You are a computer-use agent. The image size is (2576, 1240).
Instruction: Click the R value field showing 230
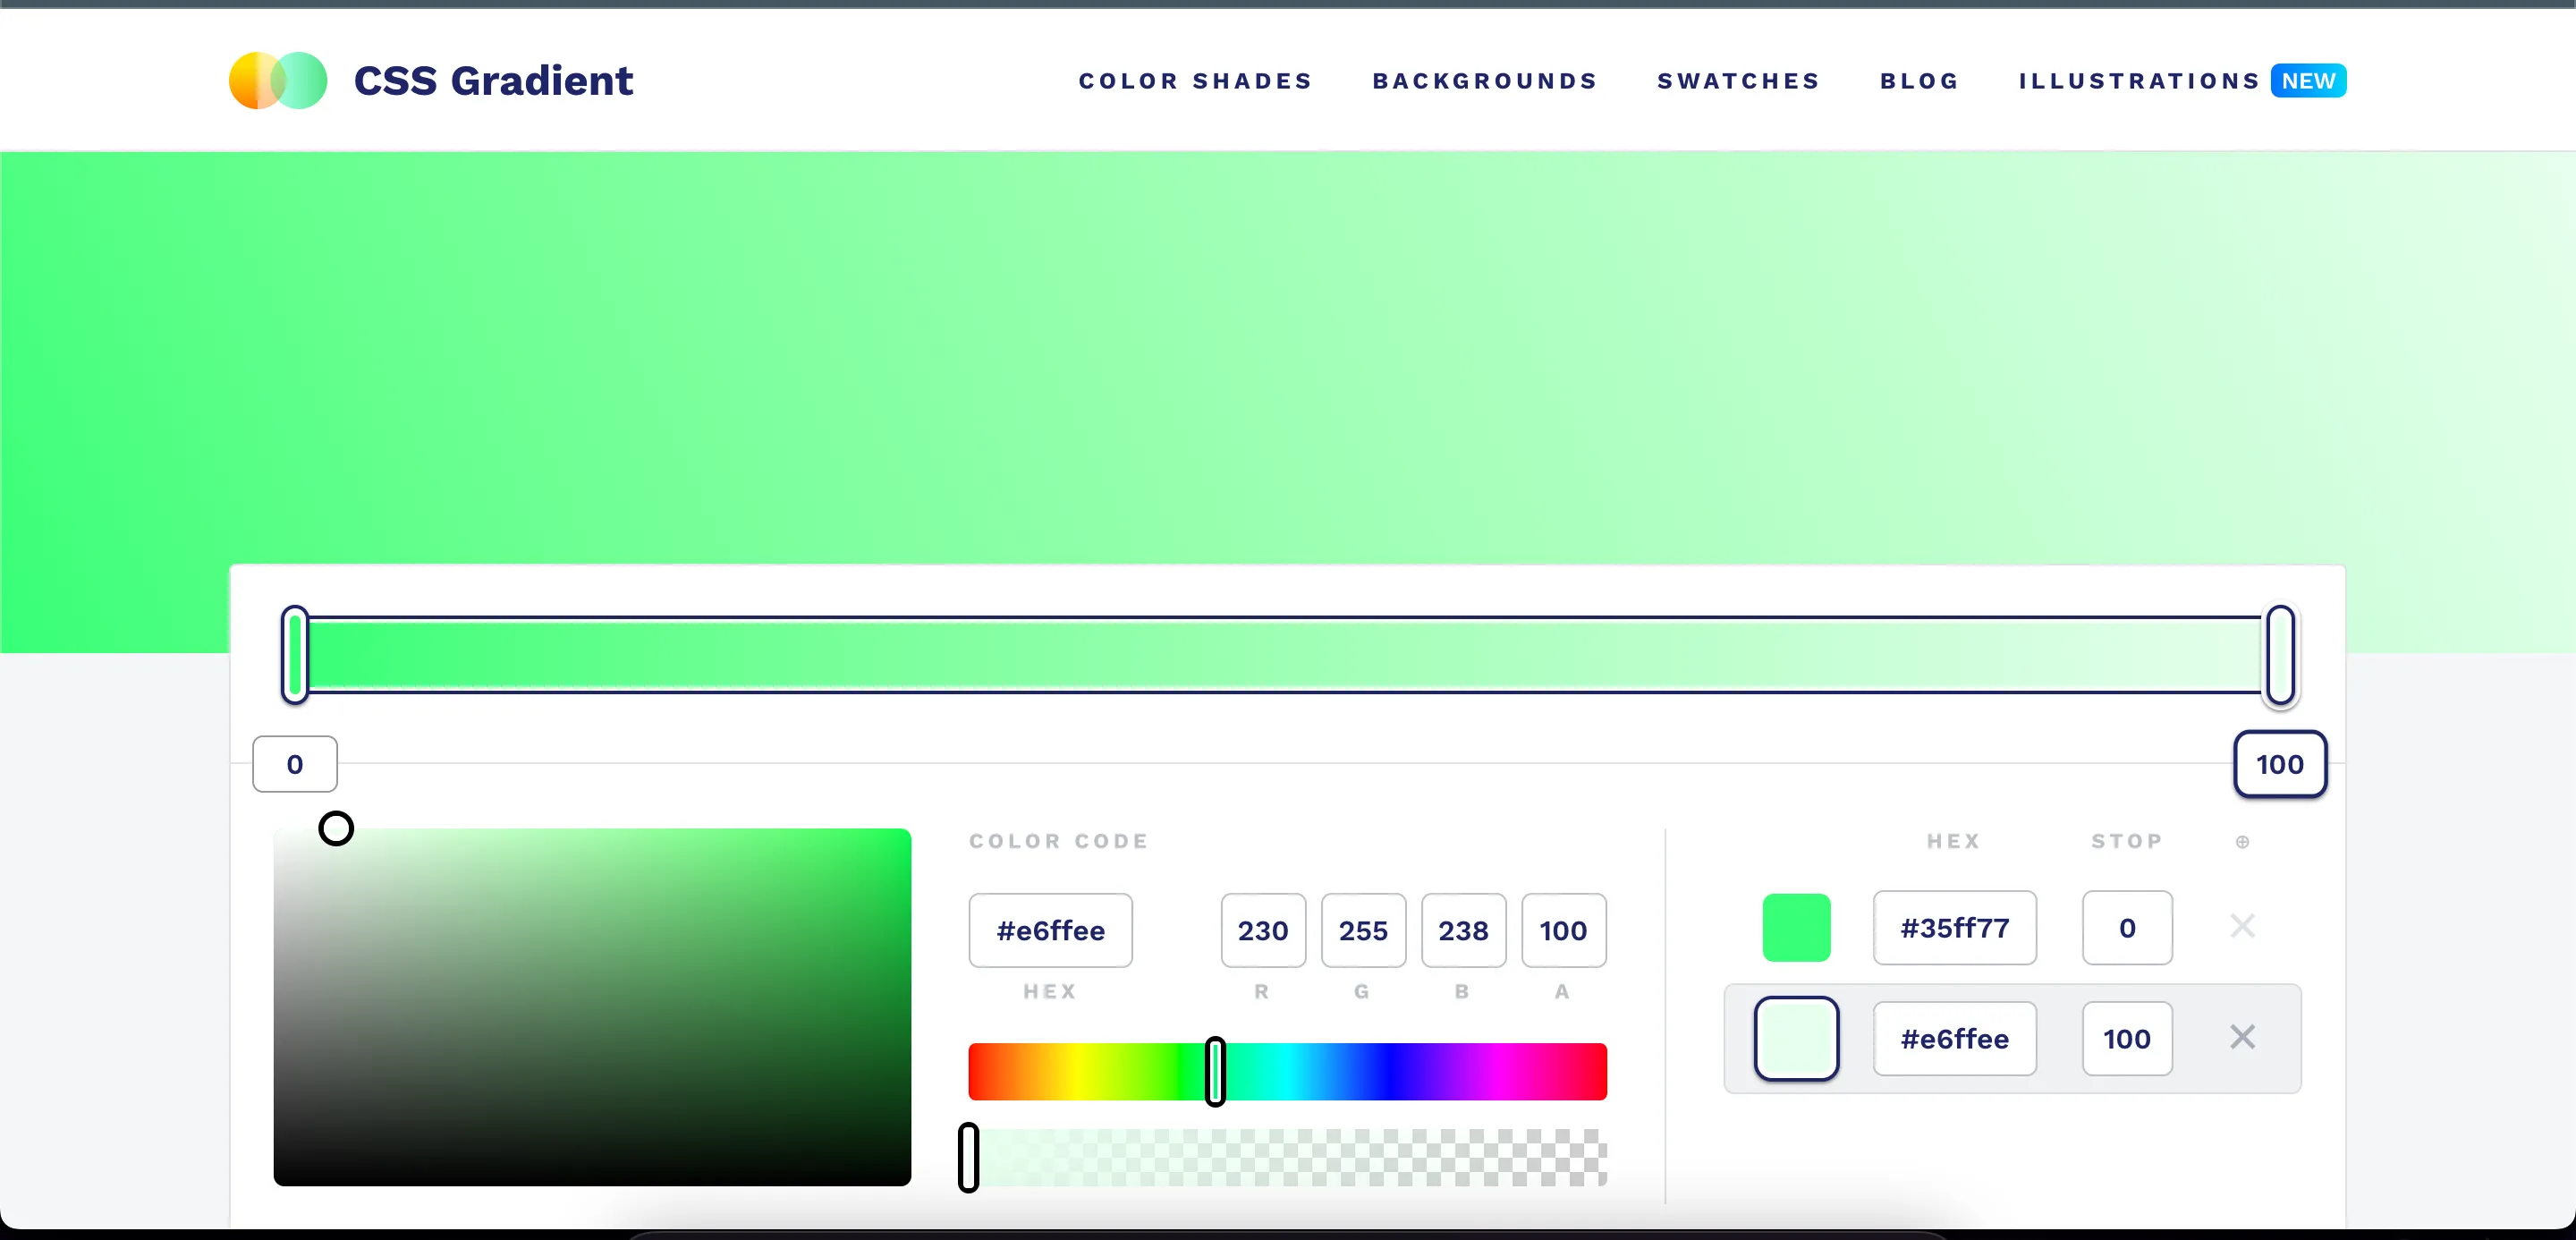coord(1262,930)
